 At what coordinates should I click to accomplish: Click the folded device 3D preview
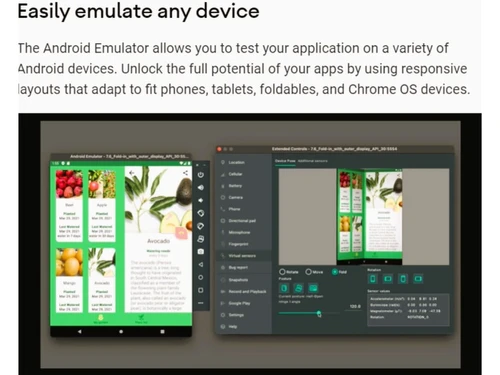coord(370,216)
